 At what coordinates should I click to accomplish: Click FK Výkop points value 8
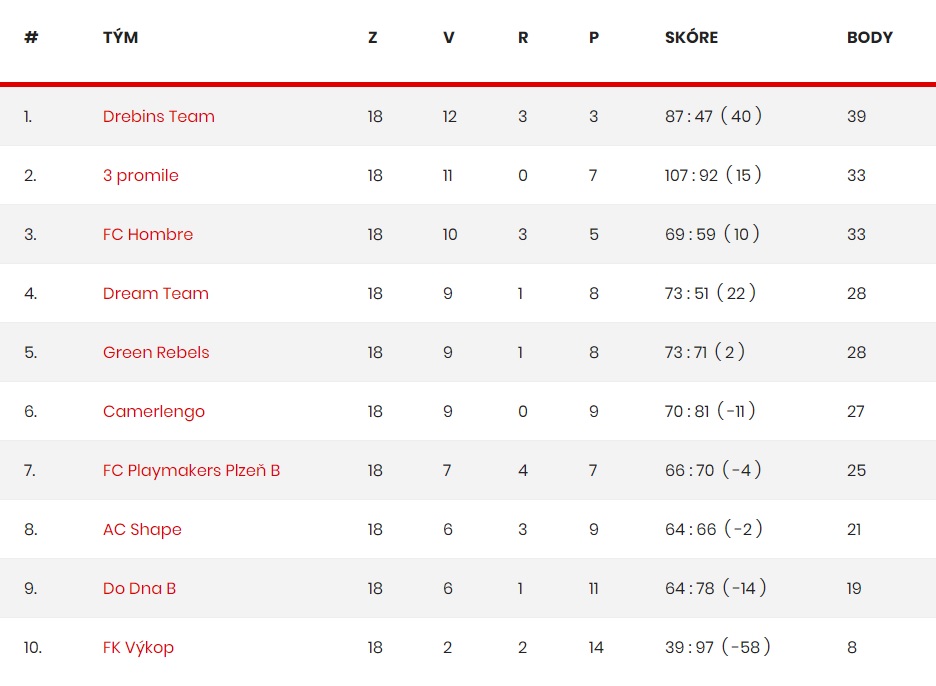[x=852, y=647]
